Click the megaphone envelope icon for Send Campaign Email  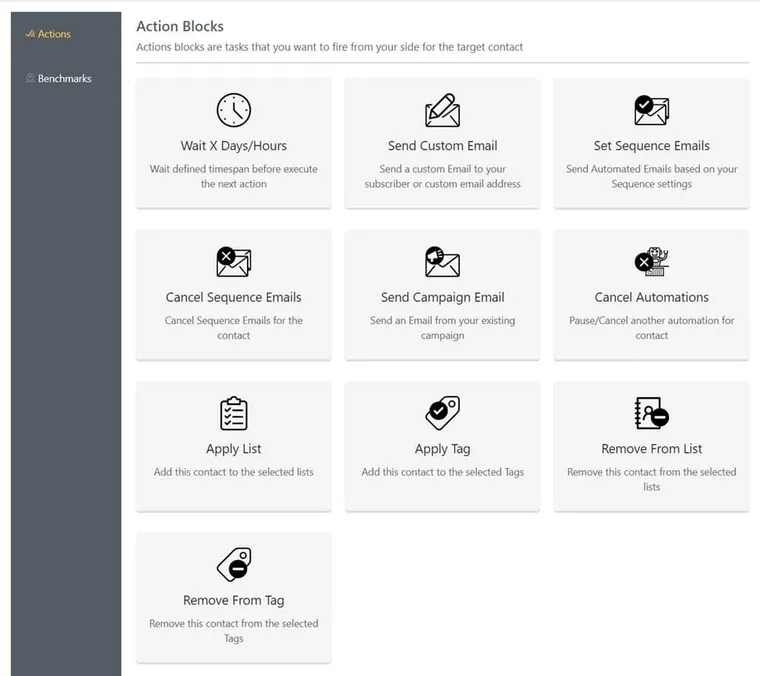(x=443, y=262)
